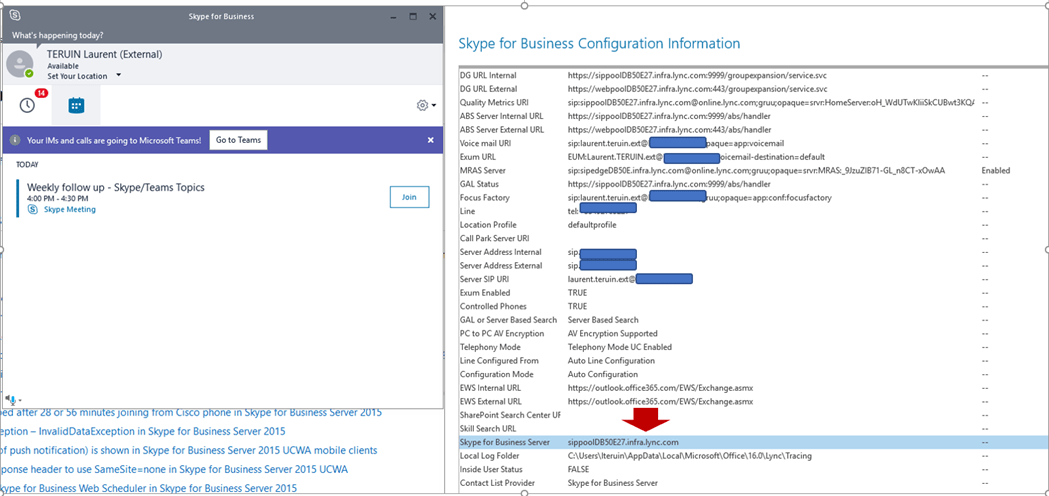Click the info icon in Teams banner
This screenshot has height=496, width=1049.
click(15, 140)
